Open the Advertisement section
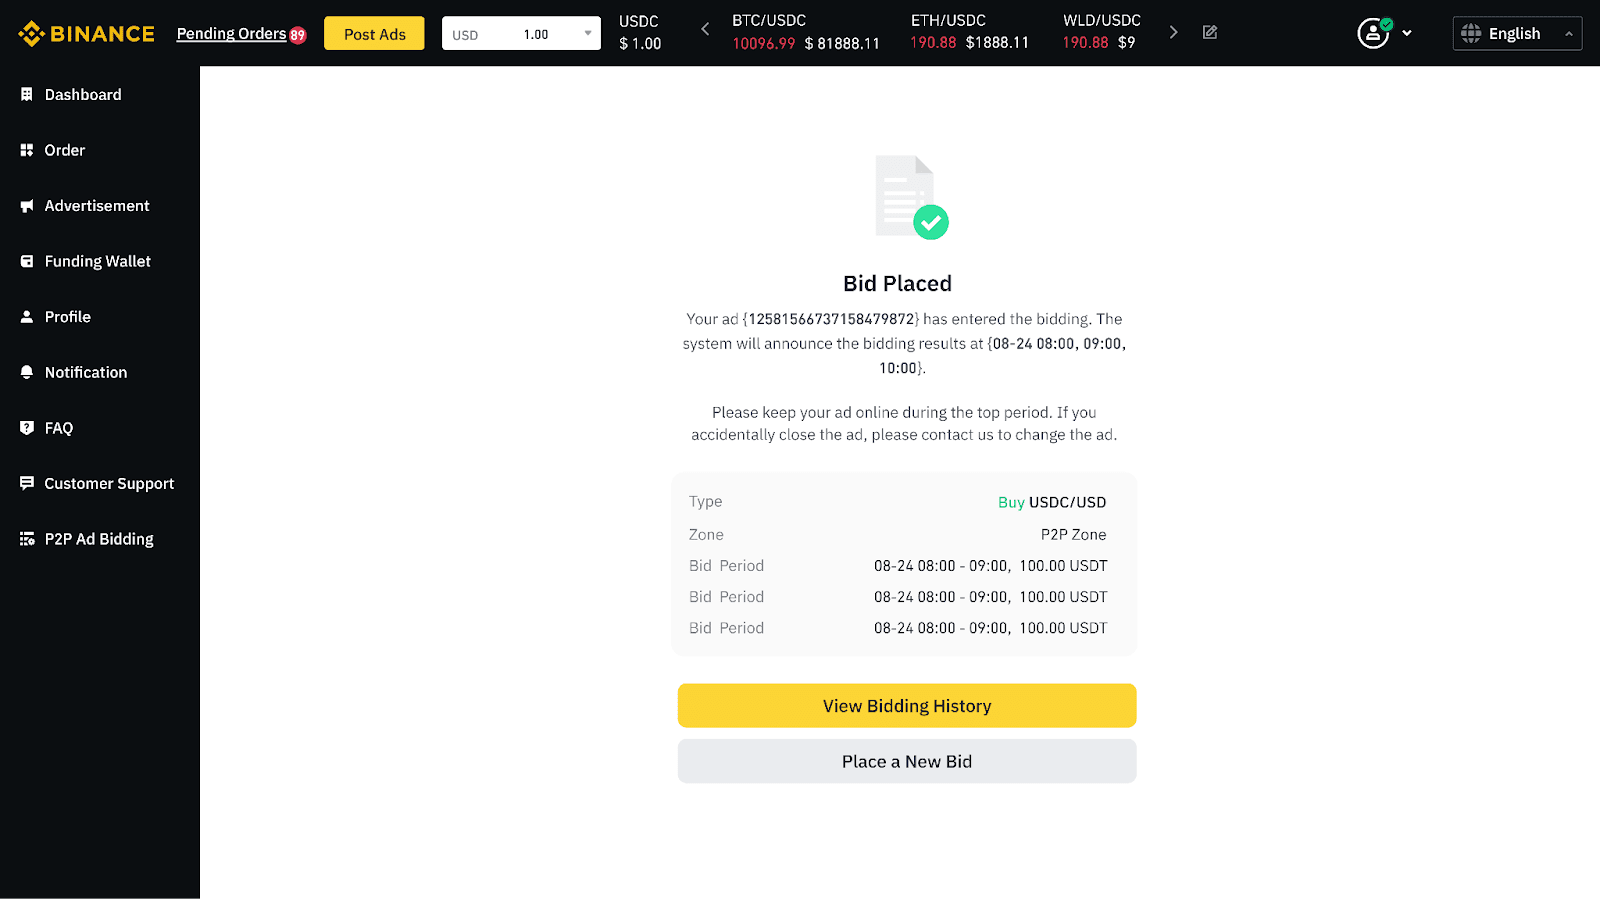The height and width of the screenshot is (899, 1600). click(x=96, y=205)
